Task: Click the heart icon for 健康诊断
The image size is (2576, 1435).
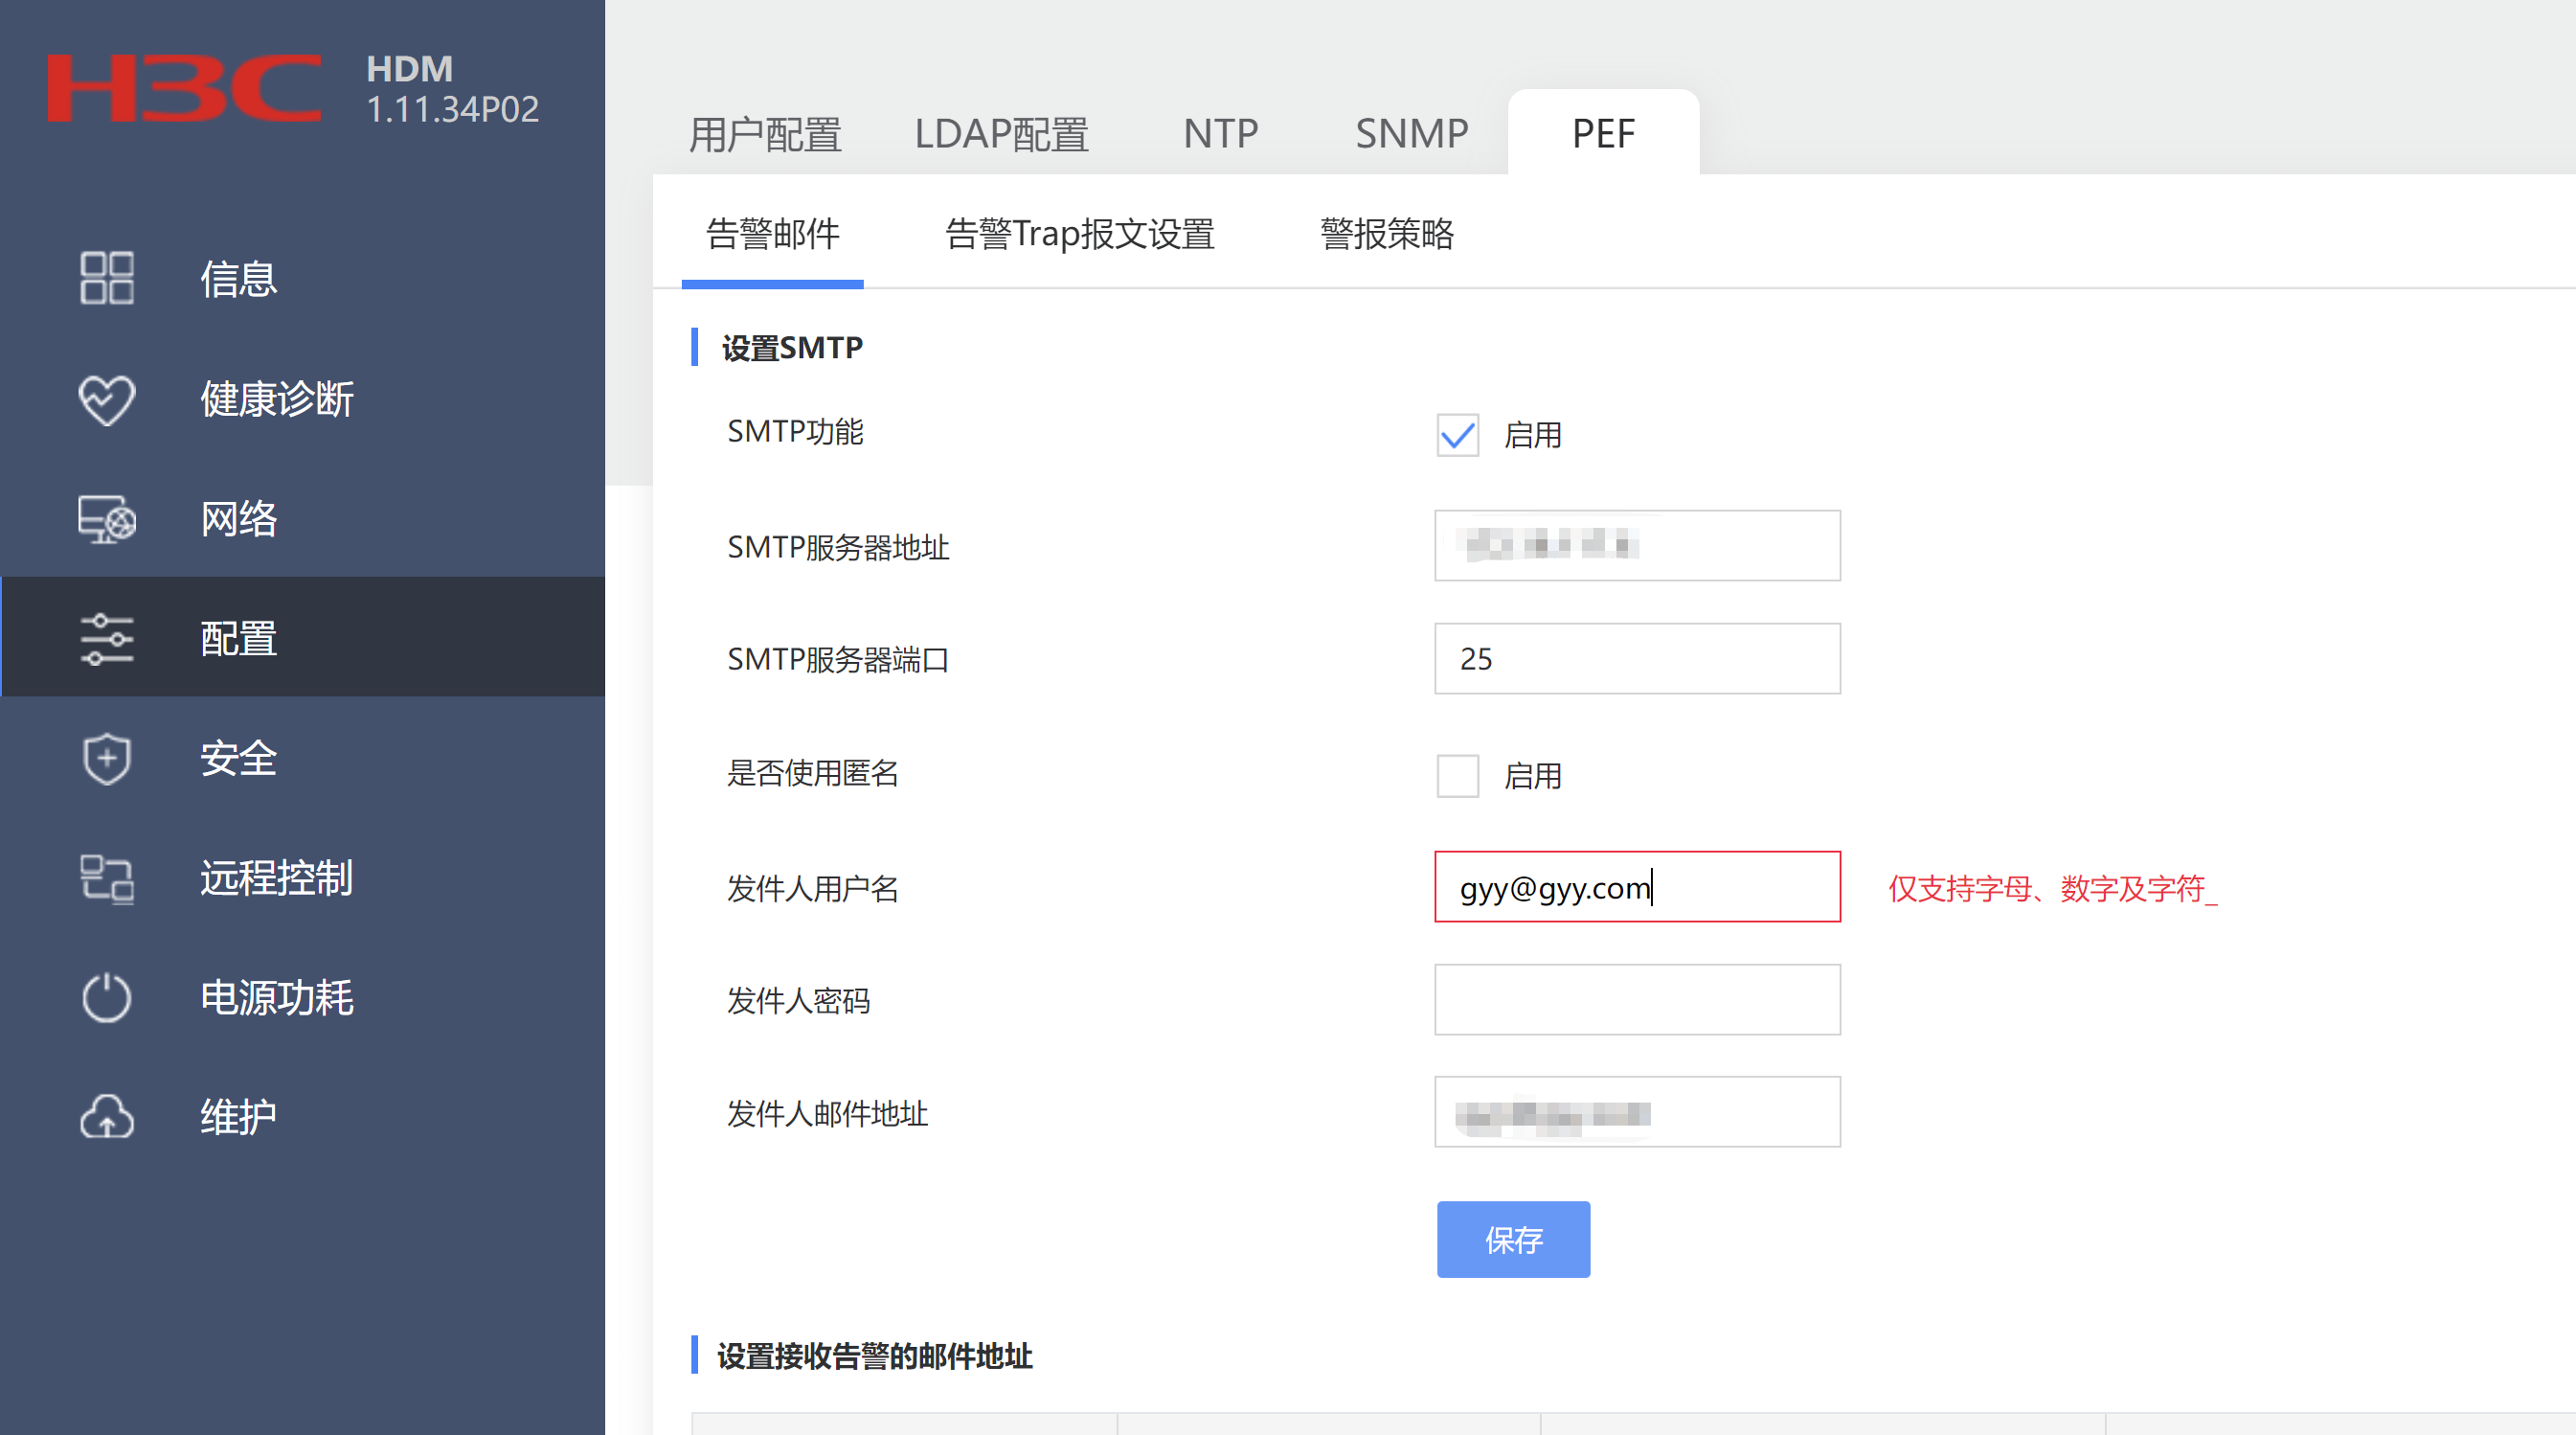Action: 106,399
